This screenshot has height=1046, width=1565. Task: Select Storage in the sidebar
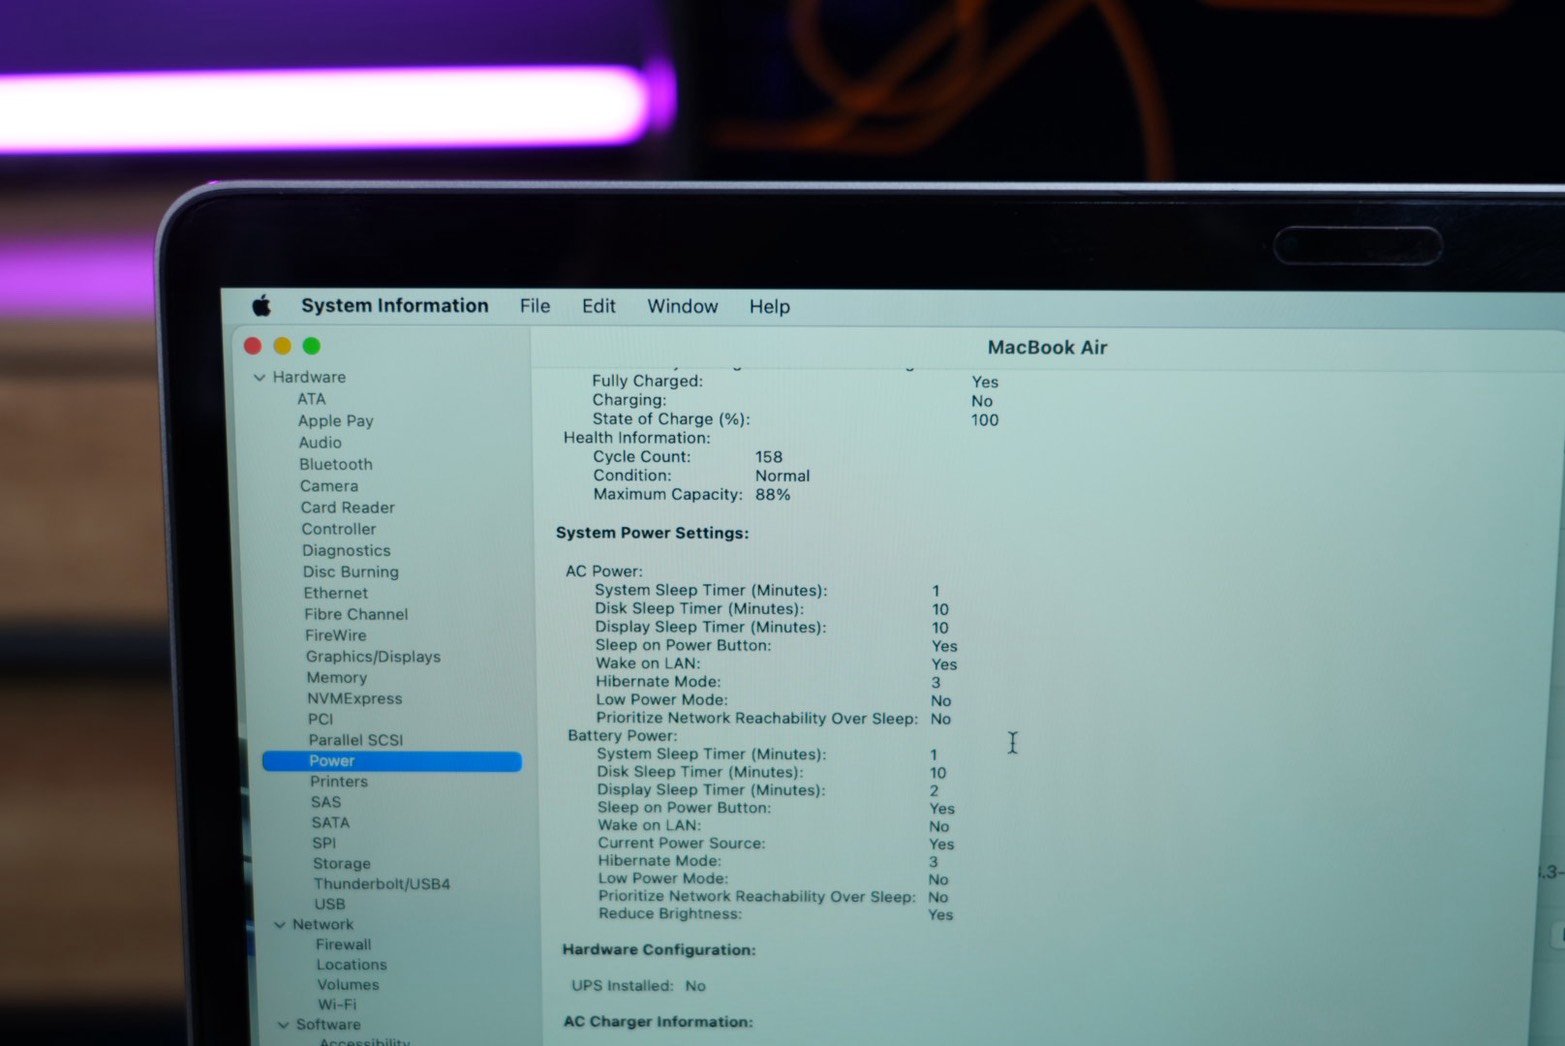tap(341, 863)
